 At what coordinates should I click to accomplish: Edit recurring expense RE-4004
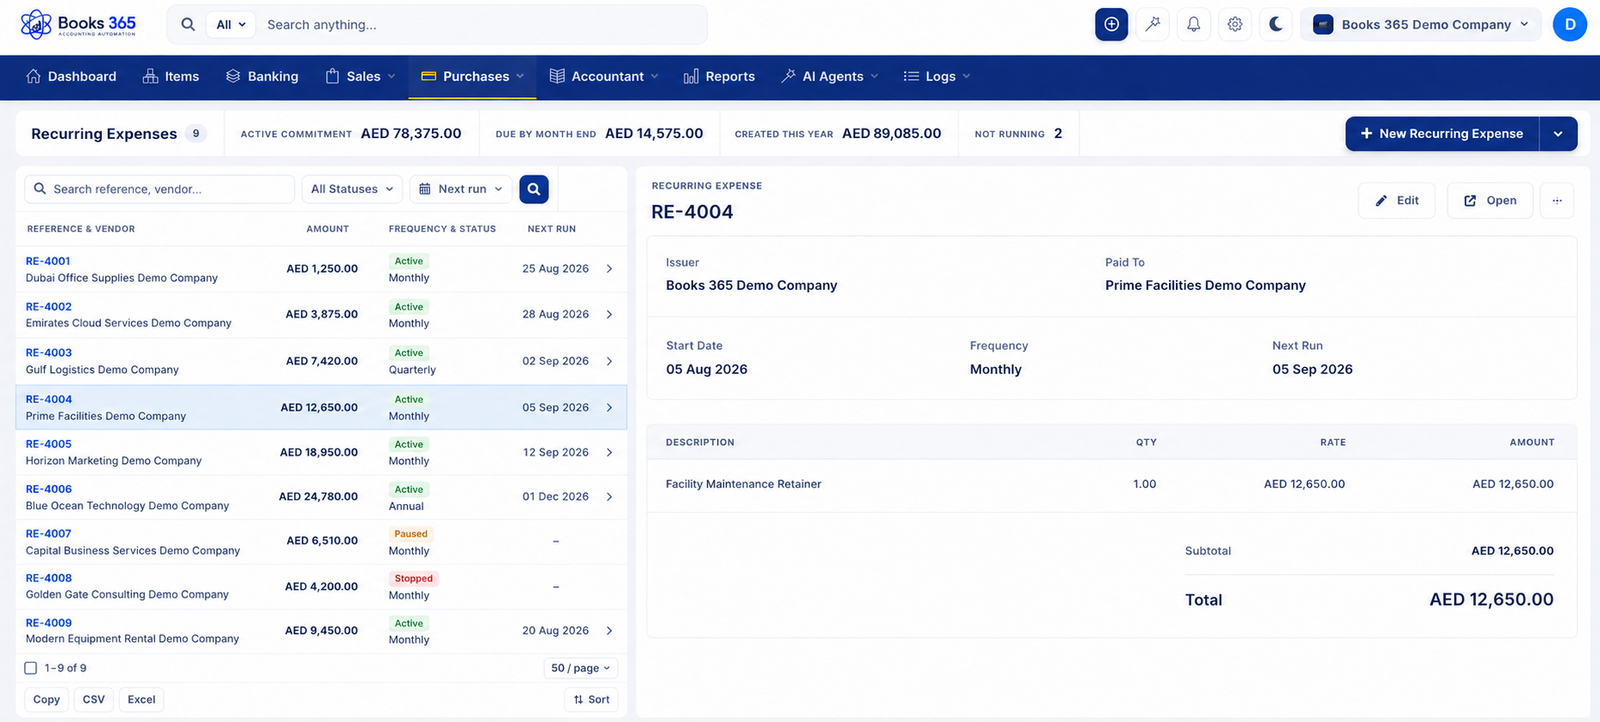1397,201
